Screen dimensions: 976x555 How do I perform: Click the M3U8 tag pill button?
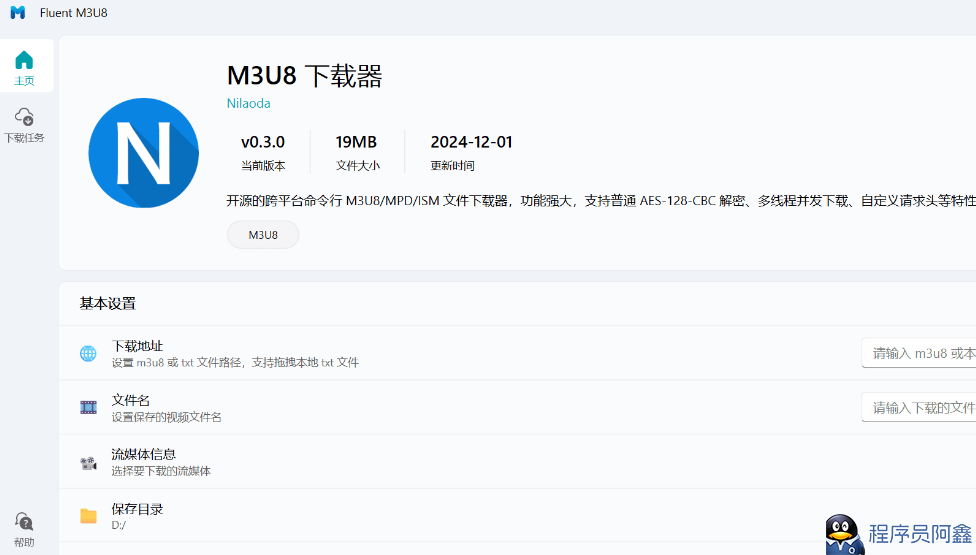(x=263, y=235)
